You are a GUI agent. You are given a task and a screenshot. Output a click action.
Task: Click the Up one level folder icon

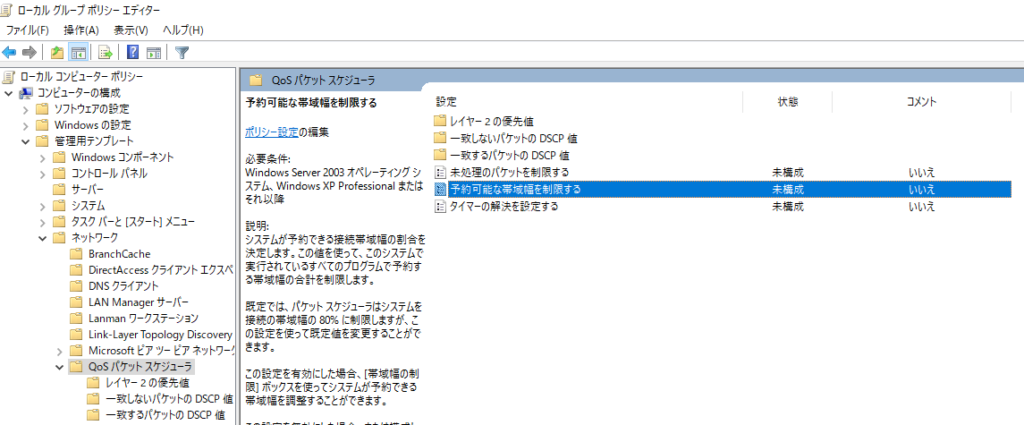(57, 52)
